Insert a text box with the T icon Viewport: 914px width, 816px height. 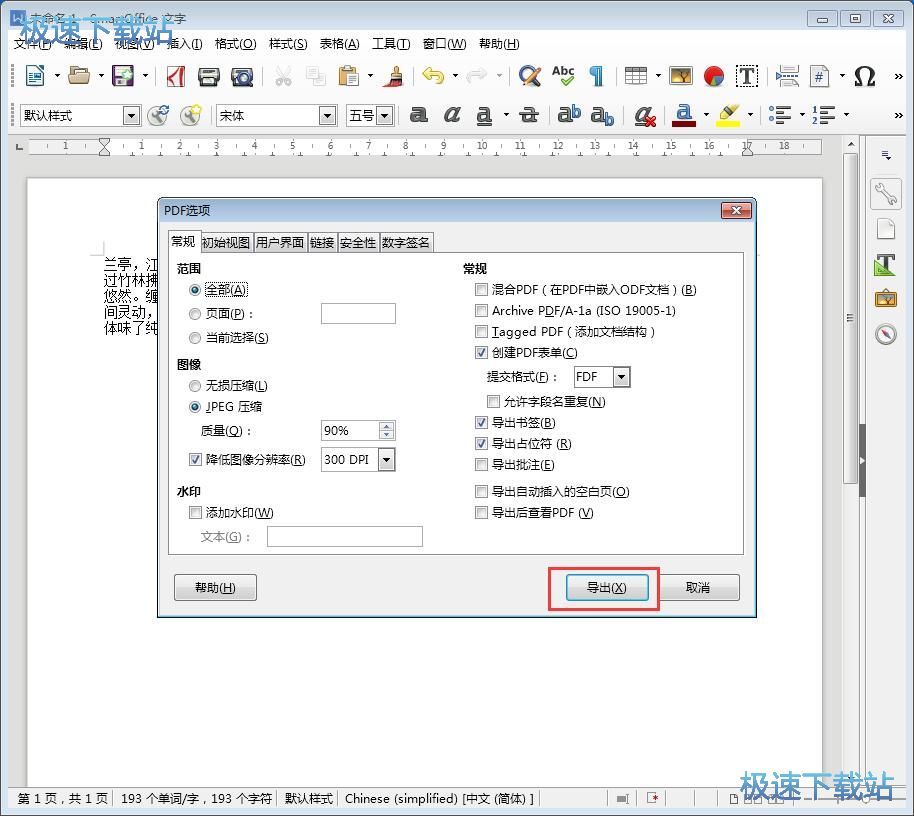coord(746,76)
